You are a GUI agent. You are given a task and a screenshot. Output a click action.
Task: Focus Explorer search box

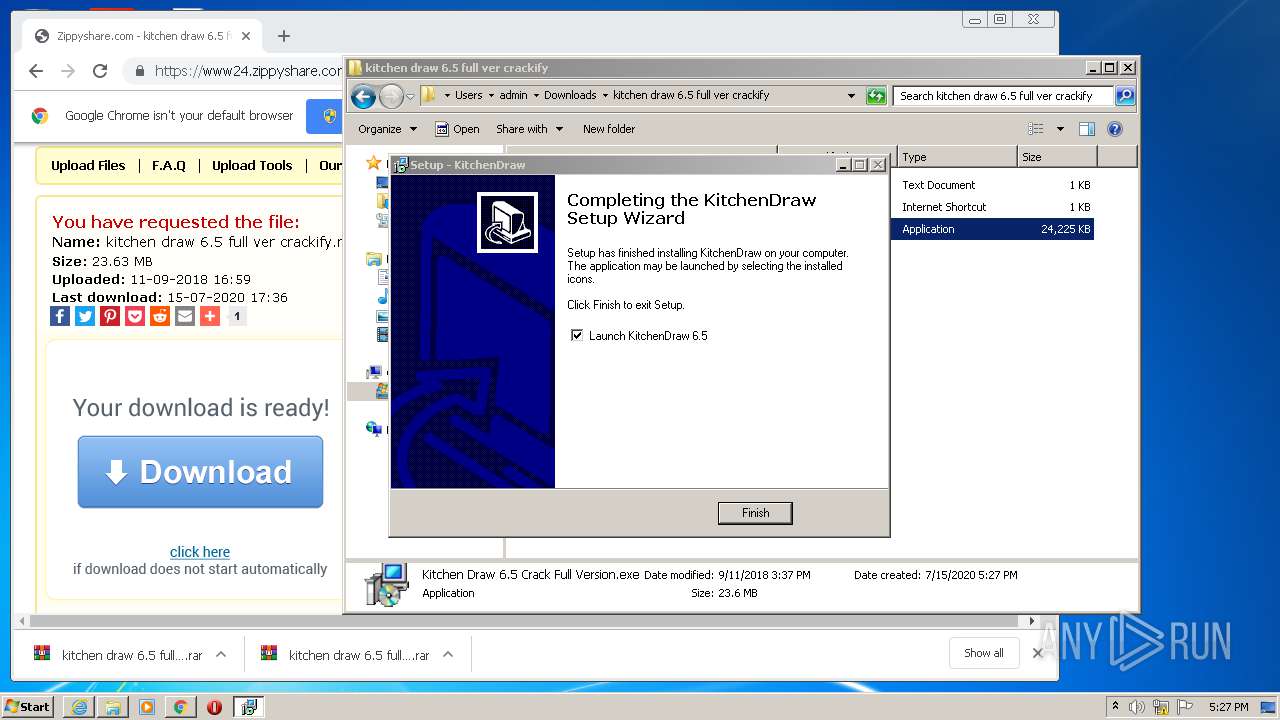[x=1003, y=96]
